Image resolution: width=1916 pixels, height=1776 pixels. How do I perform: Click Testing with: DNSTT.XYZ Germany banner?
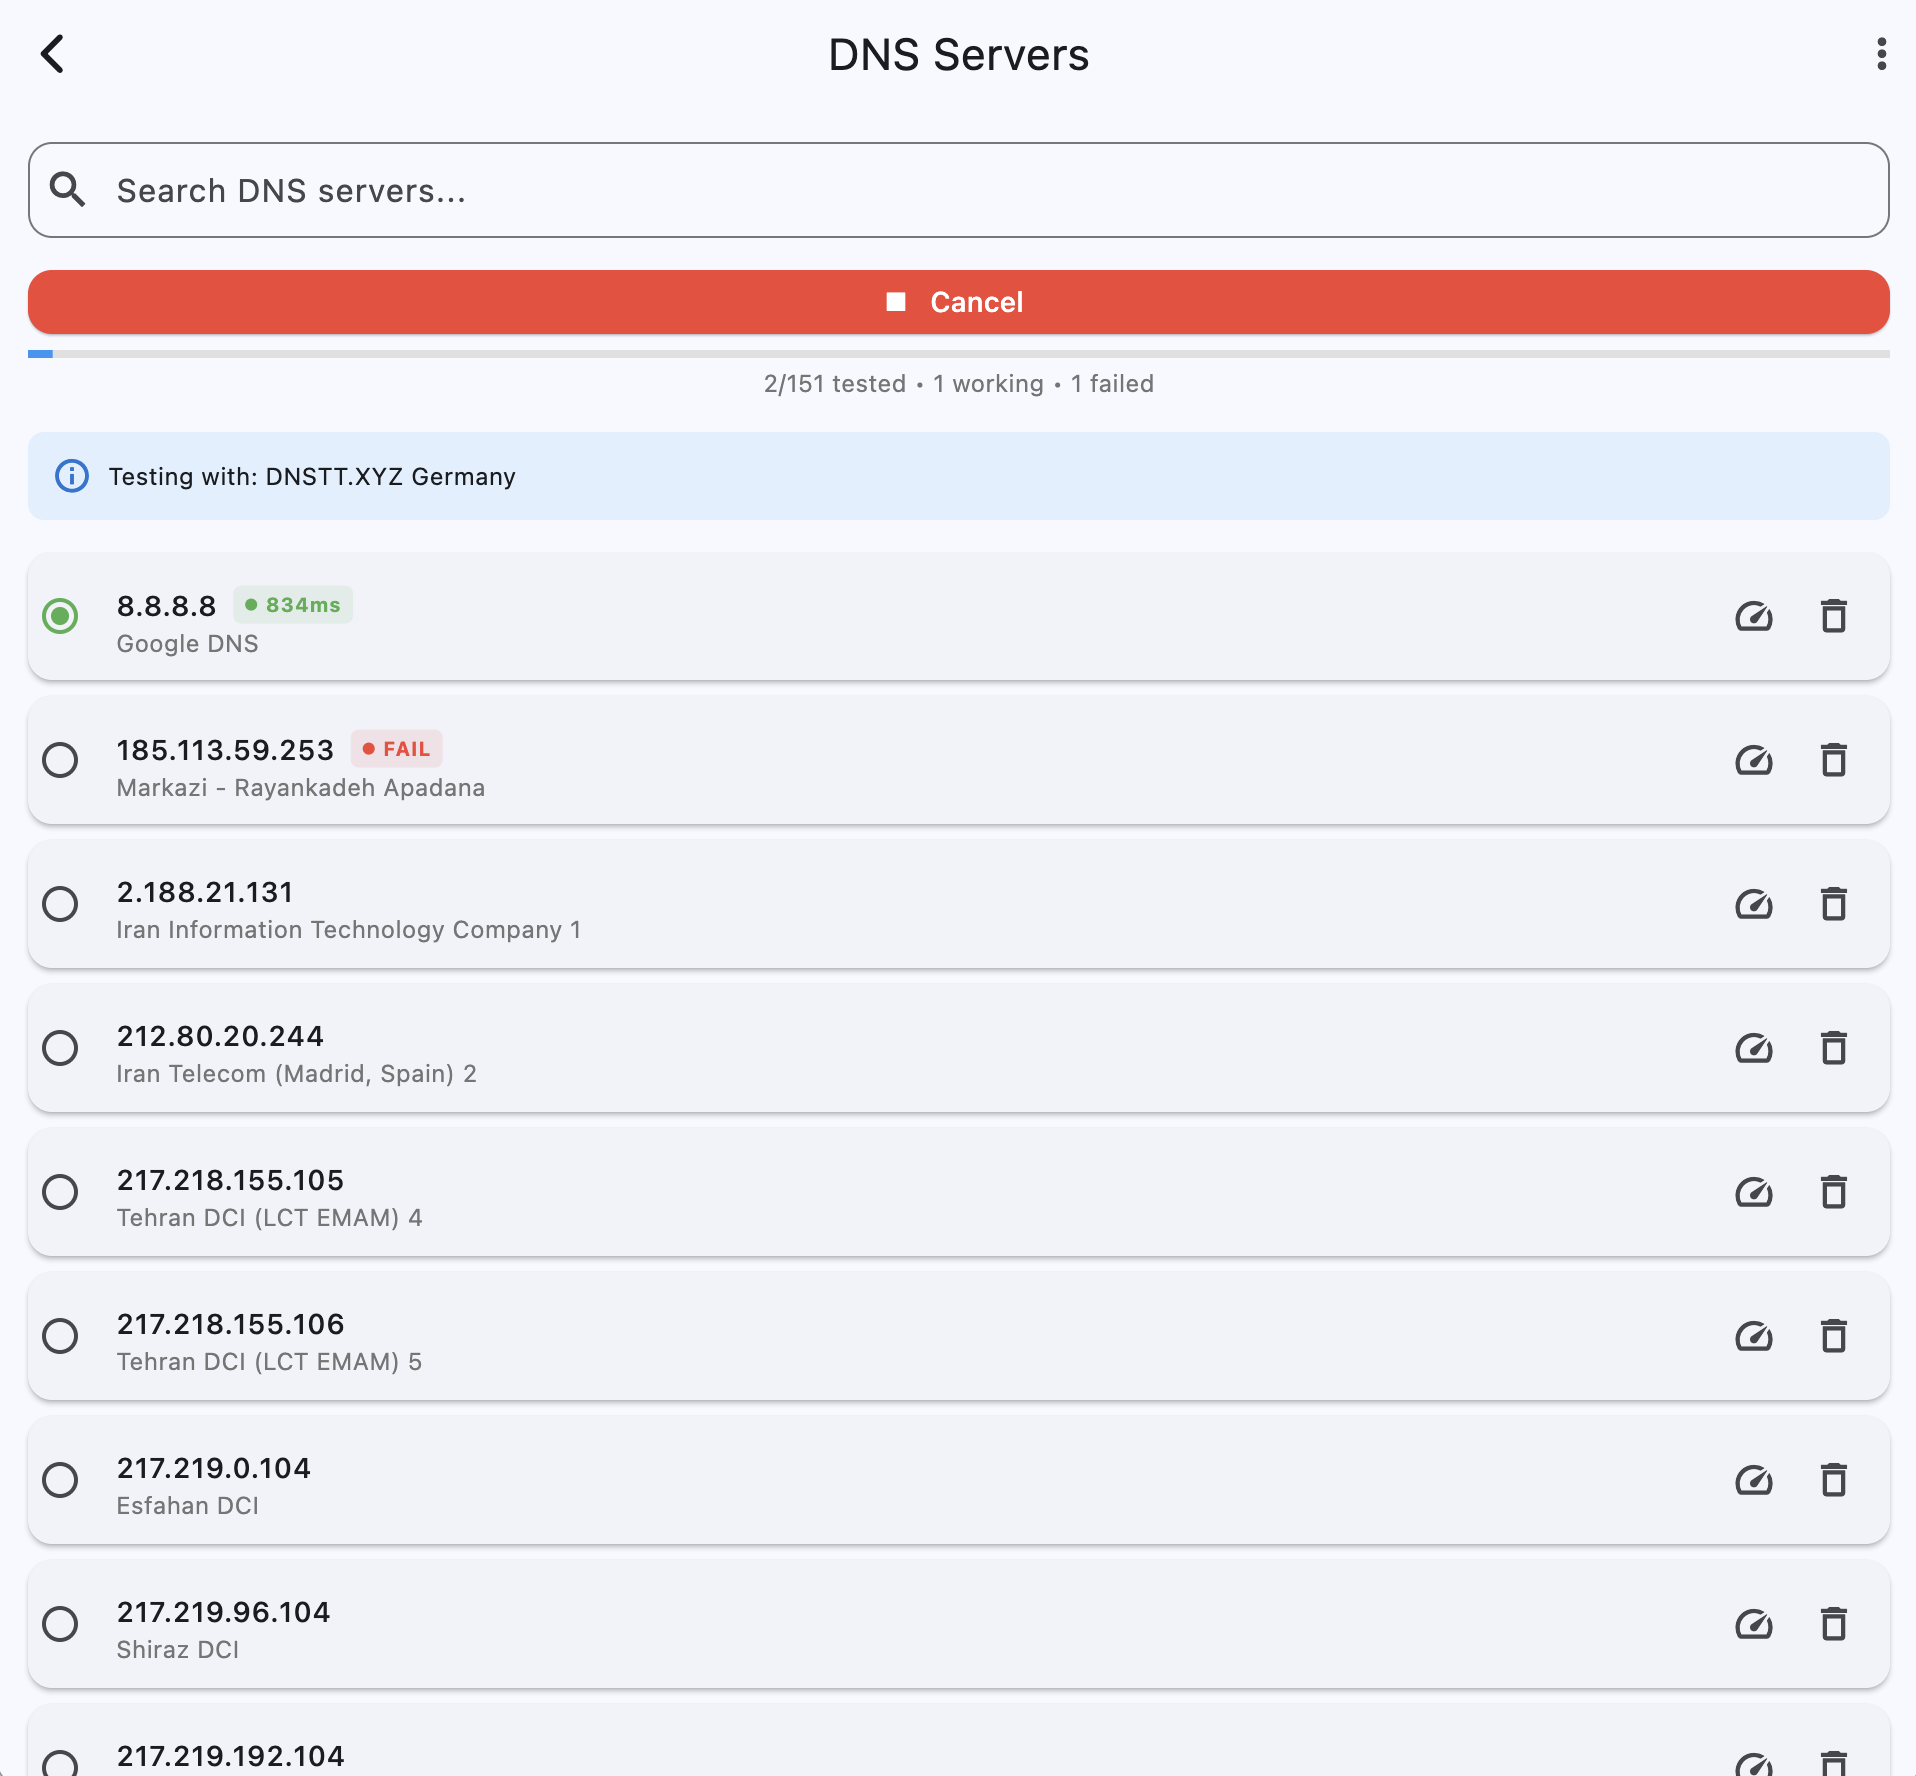click(x=958, y=476)
